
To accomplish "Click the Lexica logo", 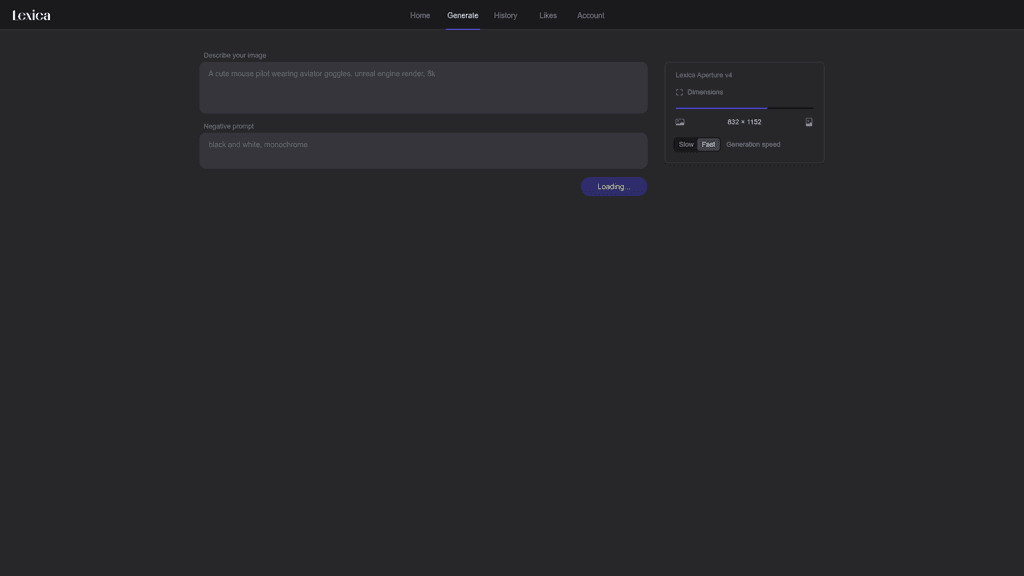I will pyautogui.click(x=31, y=15).
